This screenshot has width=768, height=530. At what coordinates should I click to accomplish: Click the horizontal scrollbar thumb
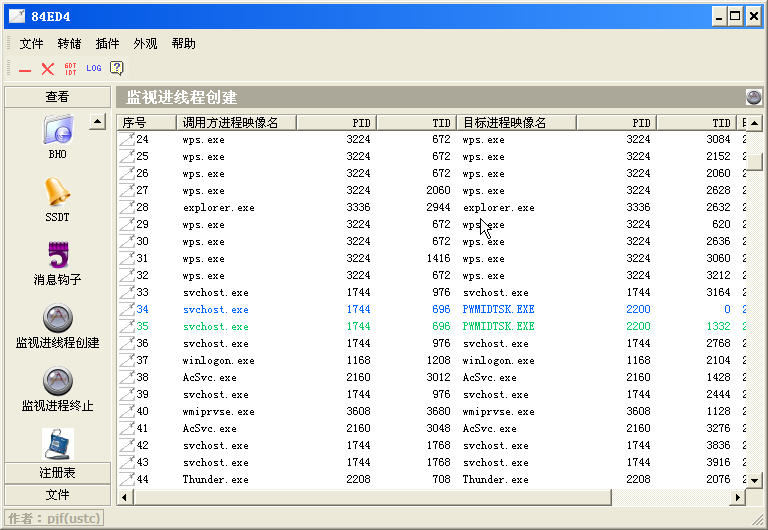[372, 497]
